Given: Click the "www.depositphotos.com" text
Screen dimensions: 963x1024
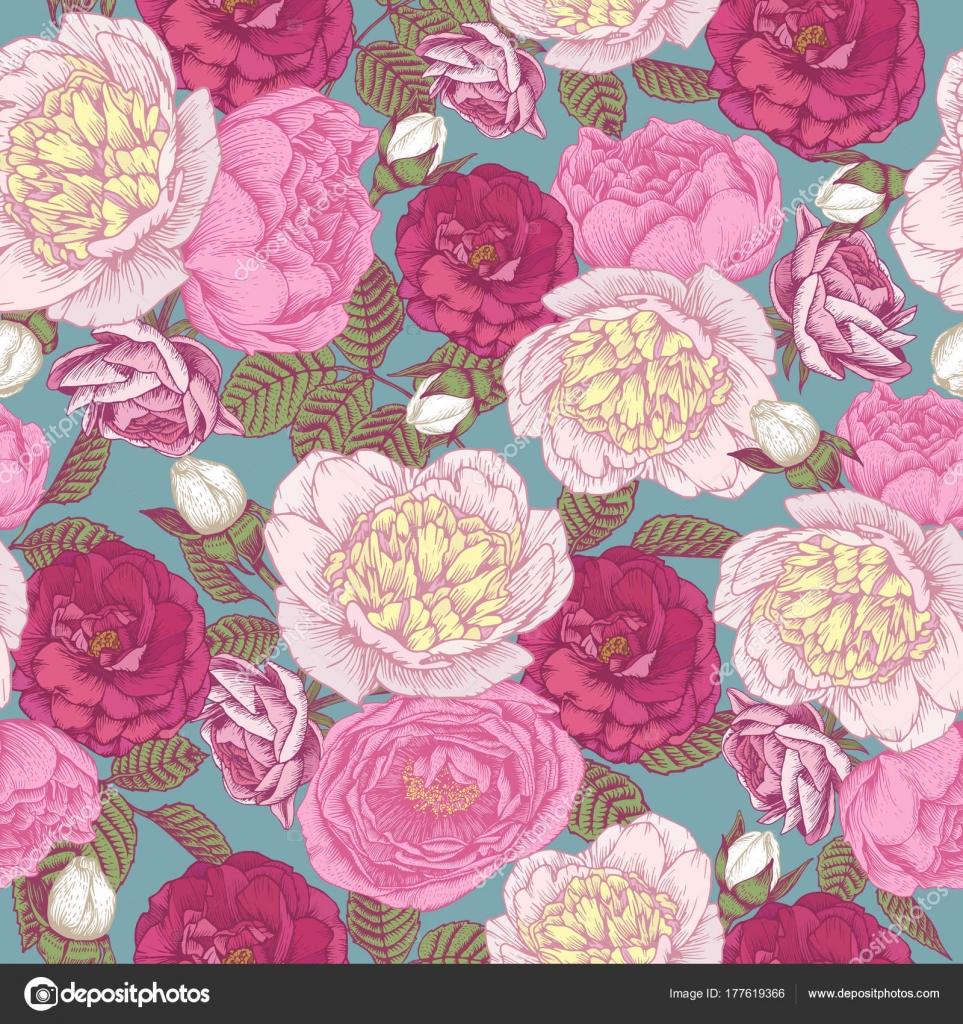Looking at the screenshot, I should coord(874,994).
